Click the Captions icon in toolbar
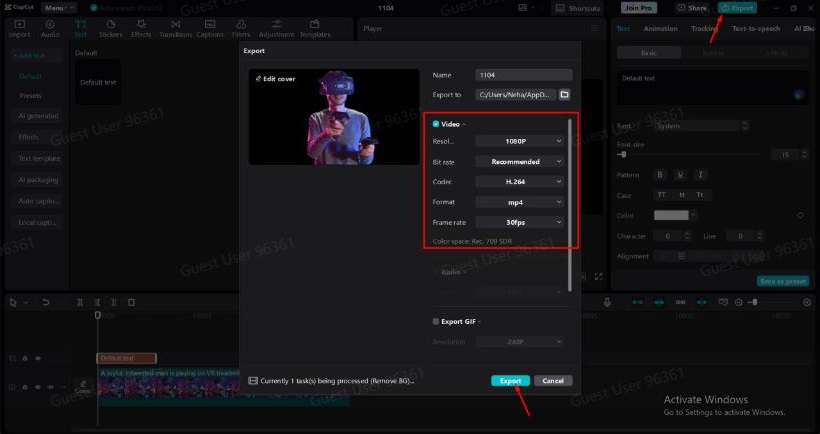820x434 pixels. (x=210, y=28)
